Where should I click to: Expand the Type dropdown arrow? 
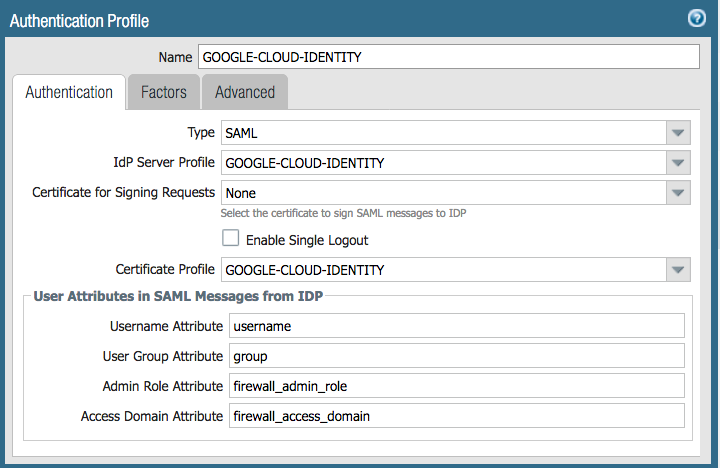pyautogui.click(x=678, y=133)
